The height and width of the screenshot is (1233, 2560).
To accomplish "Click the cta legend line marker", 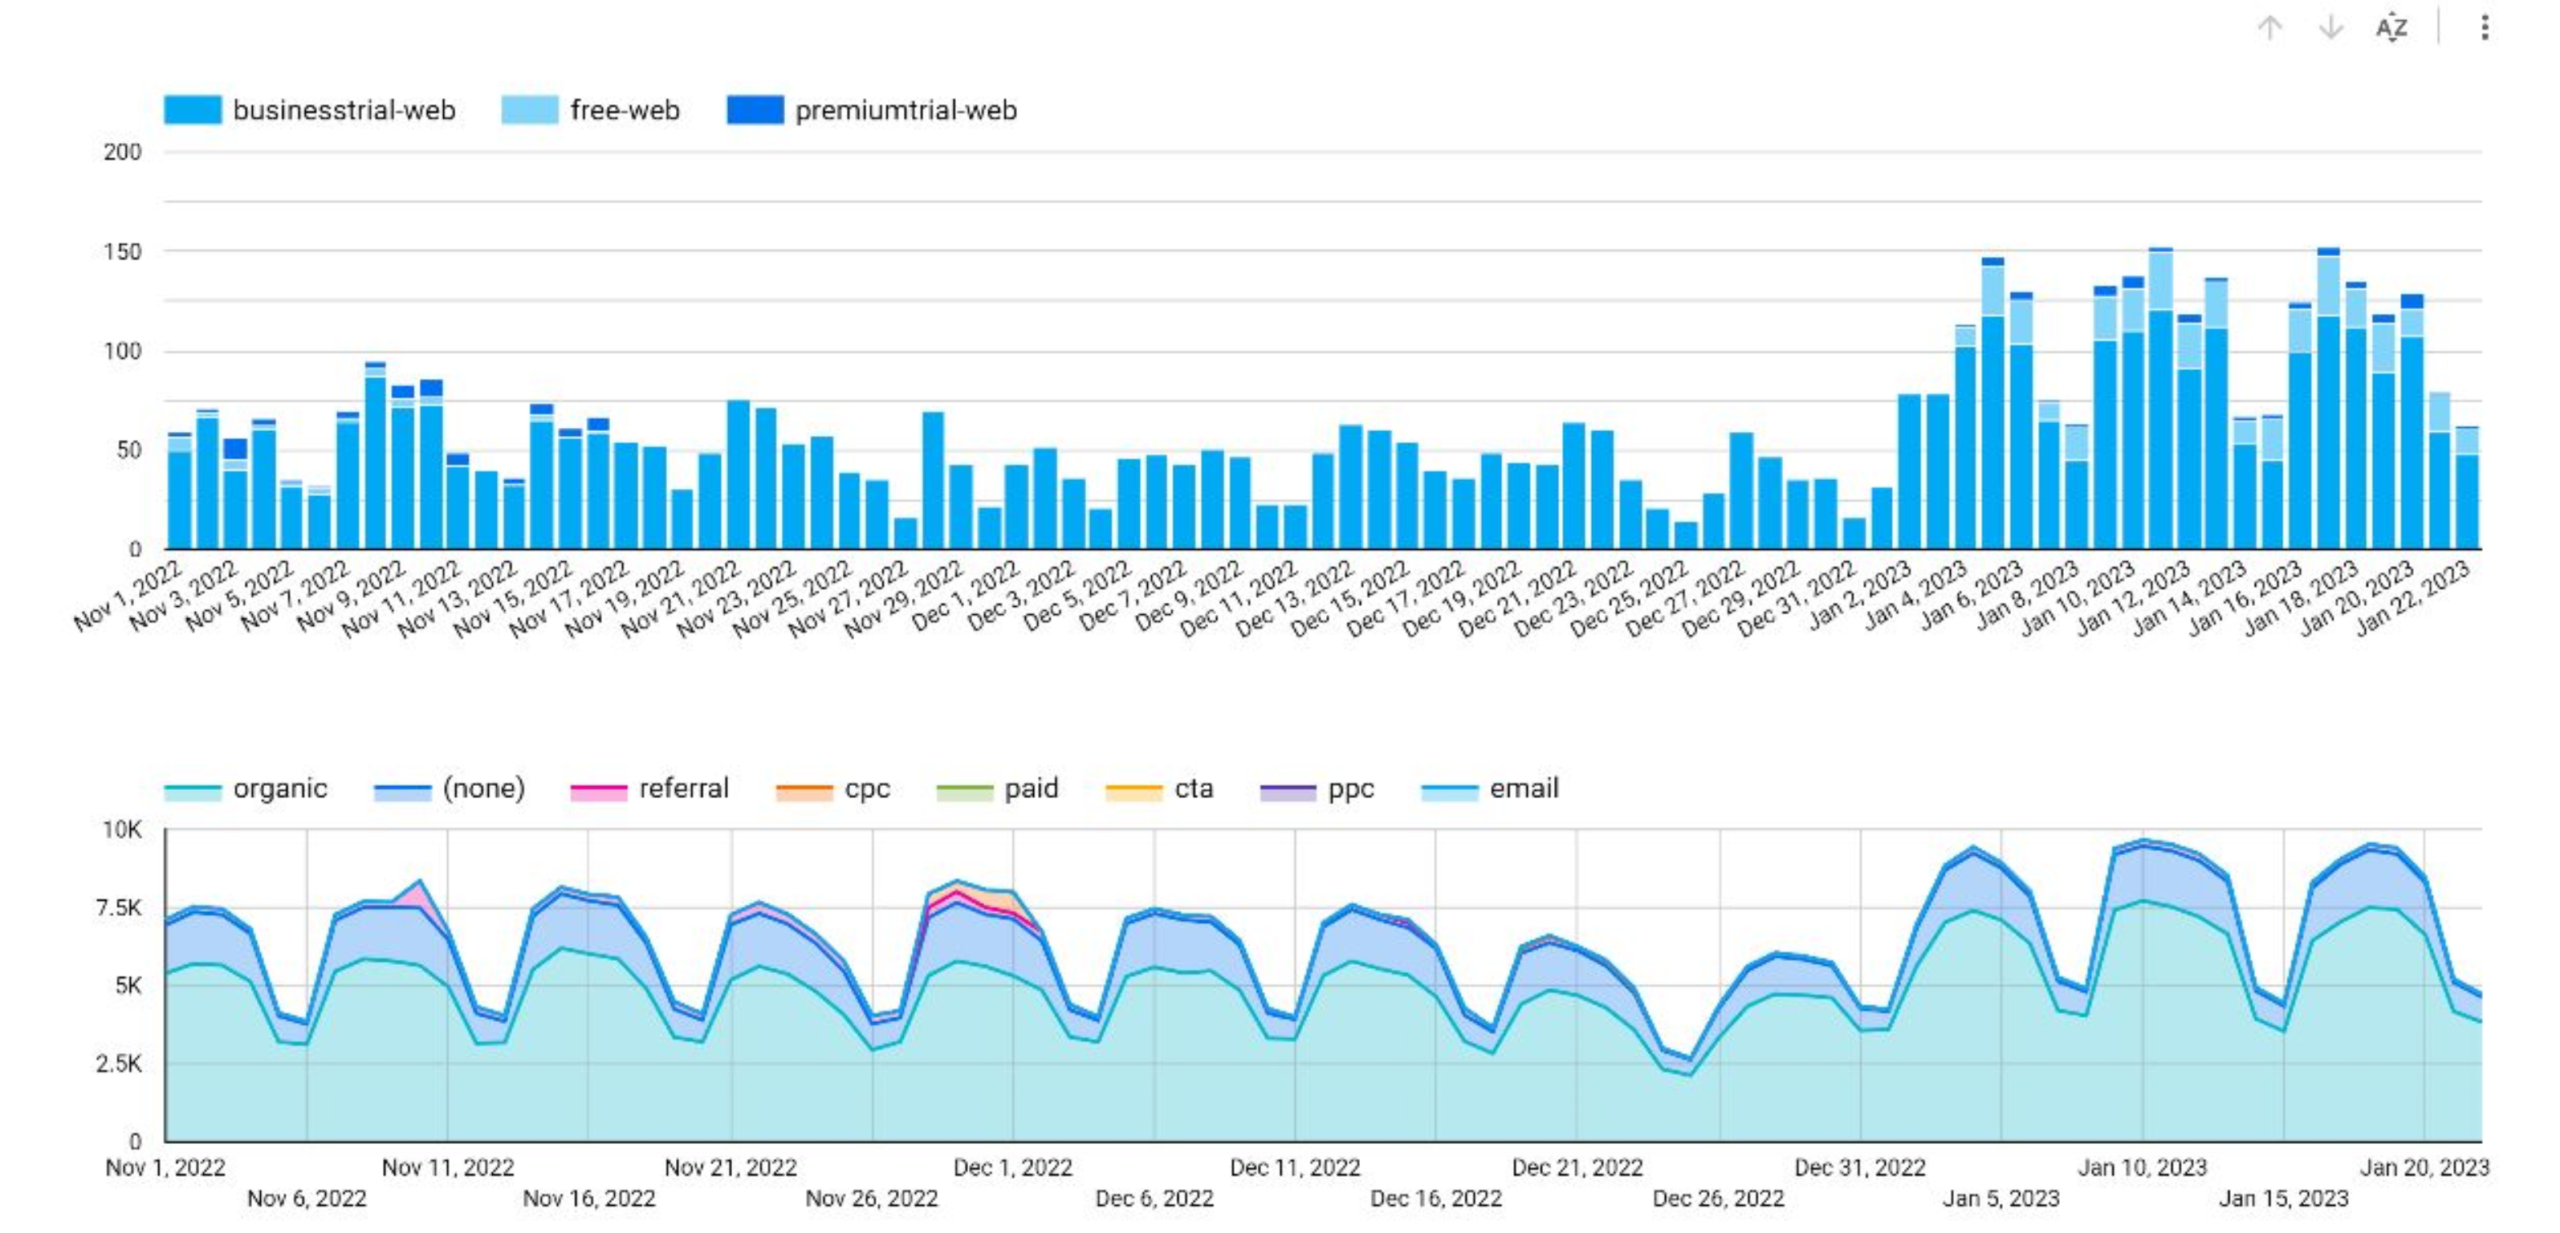I will tap(1134, 792).
